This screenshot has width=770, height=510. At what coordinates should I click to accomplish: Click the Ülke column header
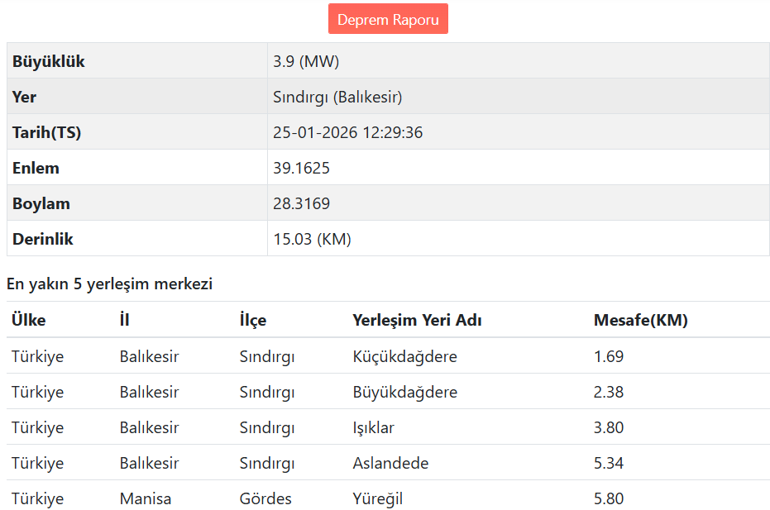pos(28,320)
